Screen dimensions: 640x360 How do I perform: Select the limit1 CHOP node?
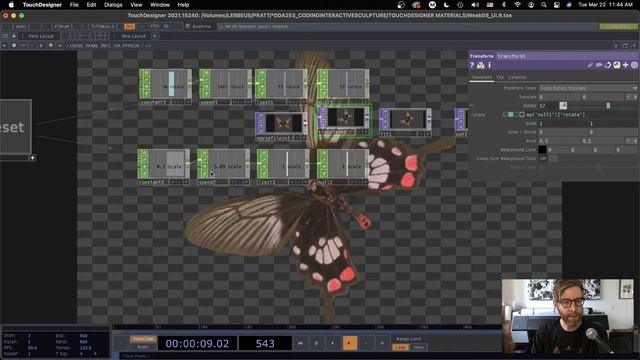[281, 87]
